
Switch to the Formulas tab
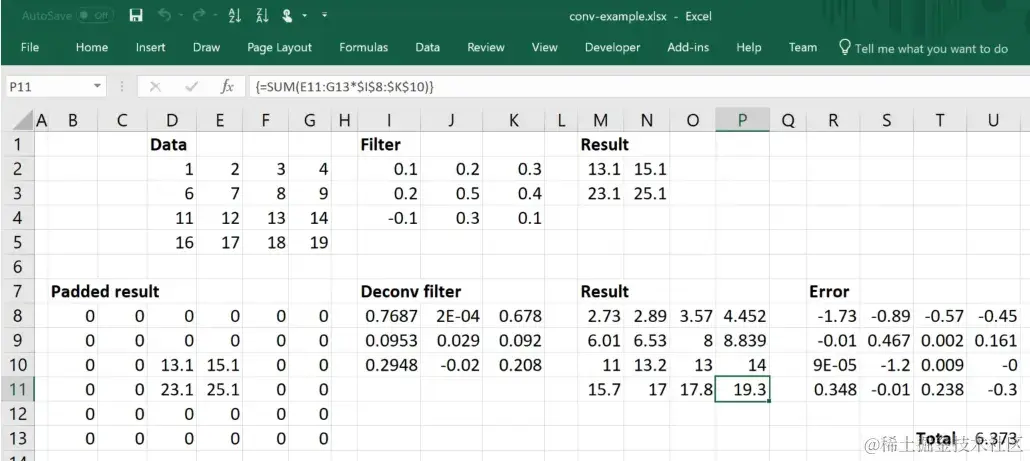(x=363, y=47)
